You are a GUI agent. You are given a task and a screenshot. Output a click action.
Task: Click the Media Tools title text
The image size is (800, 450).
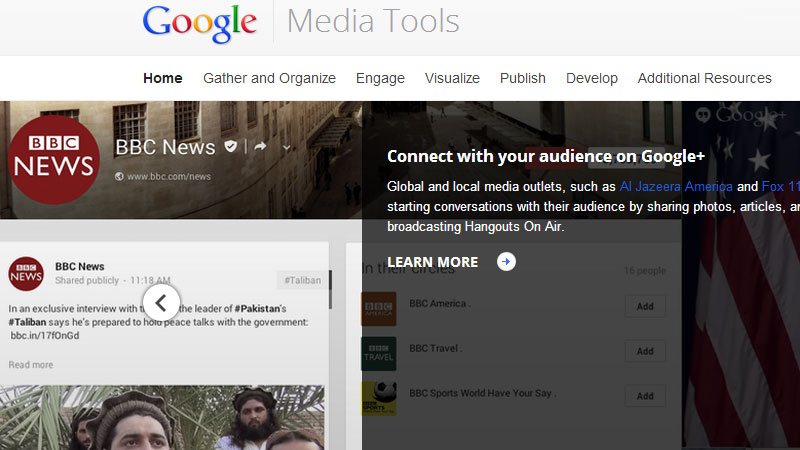coord(373,21)
